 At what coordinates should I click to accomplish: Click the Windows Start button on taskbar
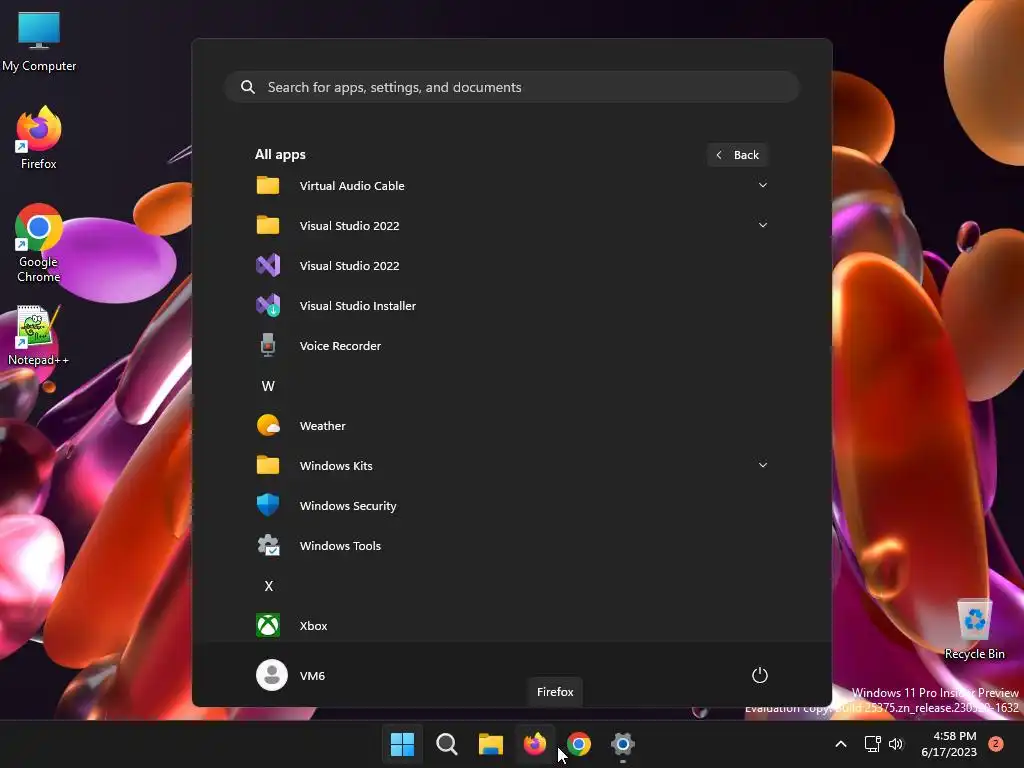pos(402,744)
